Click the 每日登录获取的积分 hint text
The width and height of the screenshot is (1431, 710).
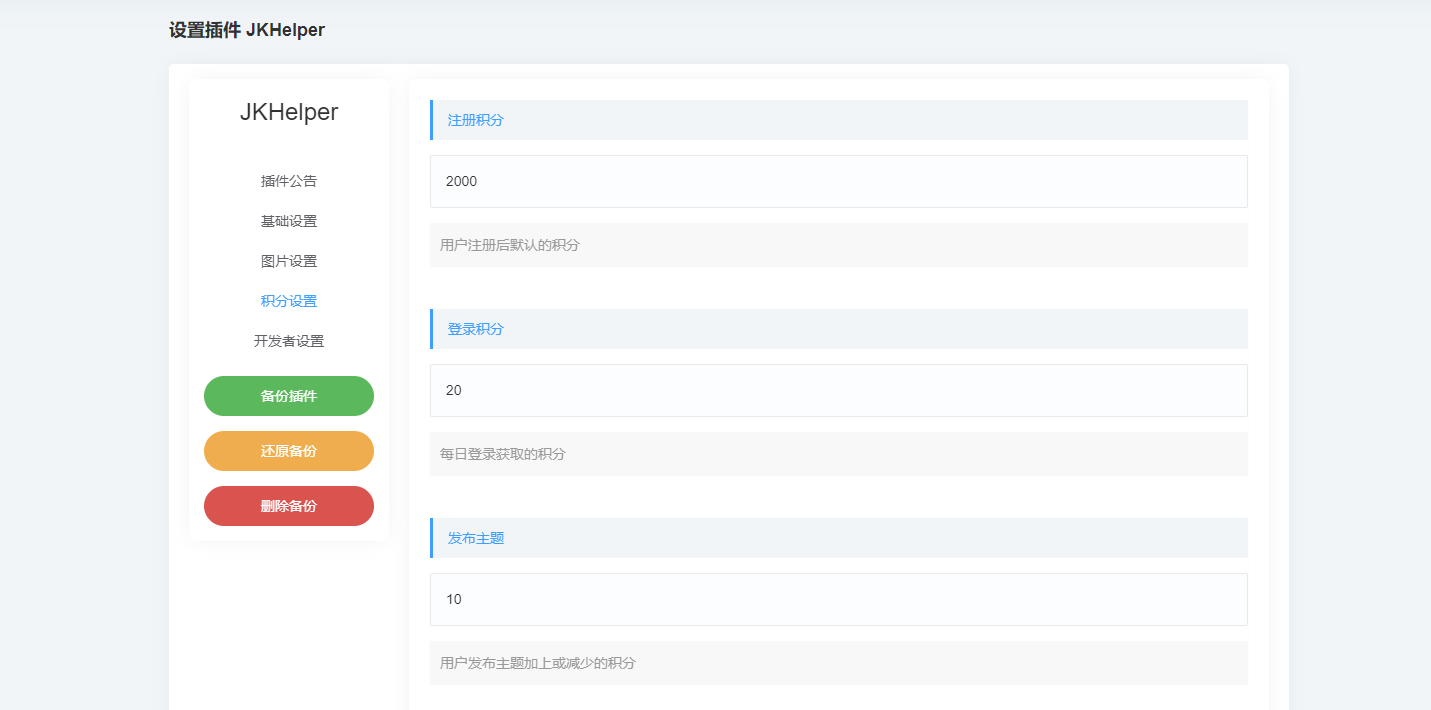tap(838, 453)
